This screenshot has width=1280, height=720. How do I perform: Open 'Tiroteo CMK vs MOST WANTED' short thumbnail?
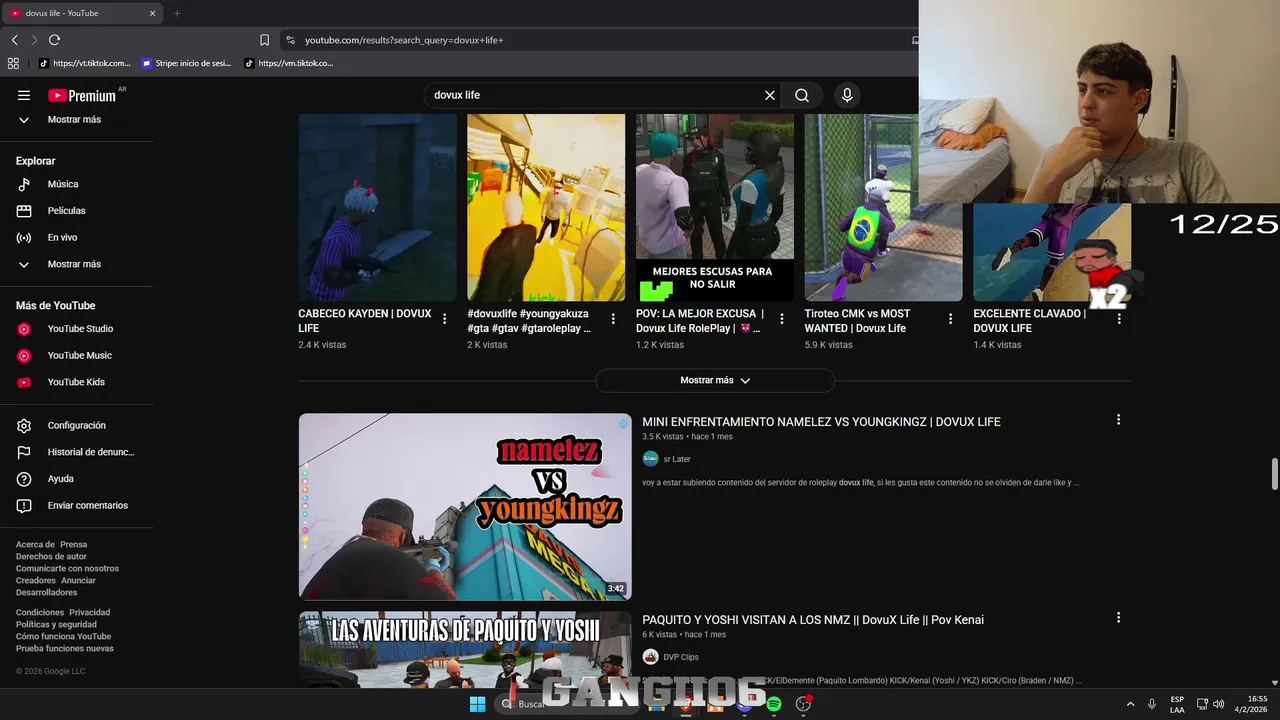pos(883,207)
